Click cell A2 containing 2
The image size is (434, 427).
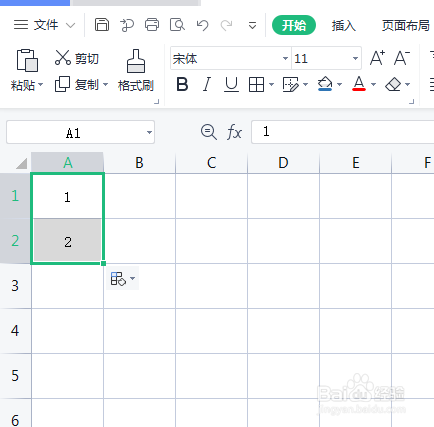67,241
